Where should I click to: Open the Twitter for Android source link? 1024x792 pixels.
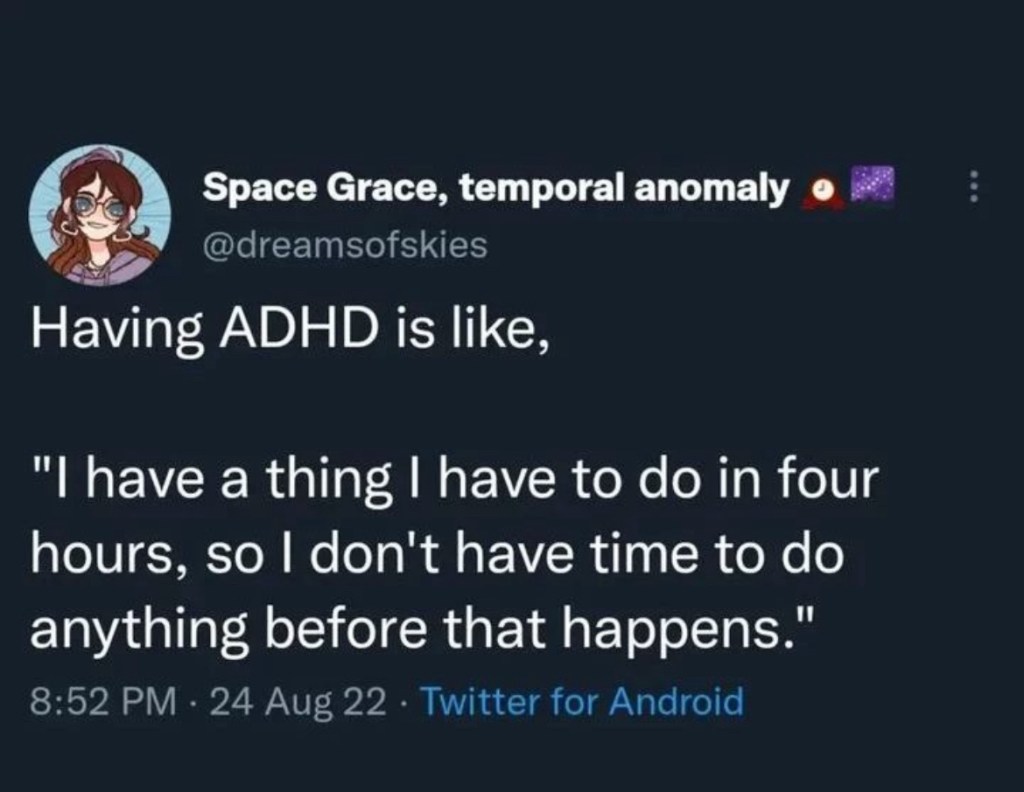580,702
